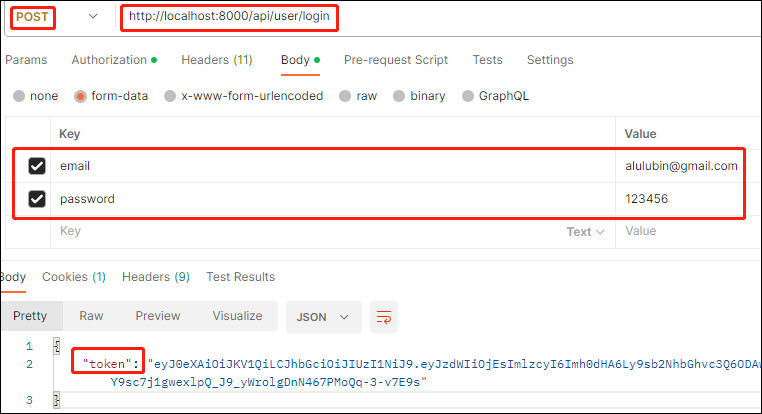
Task: Click the password value 123456 field
Action: [x=683, y=199]
